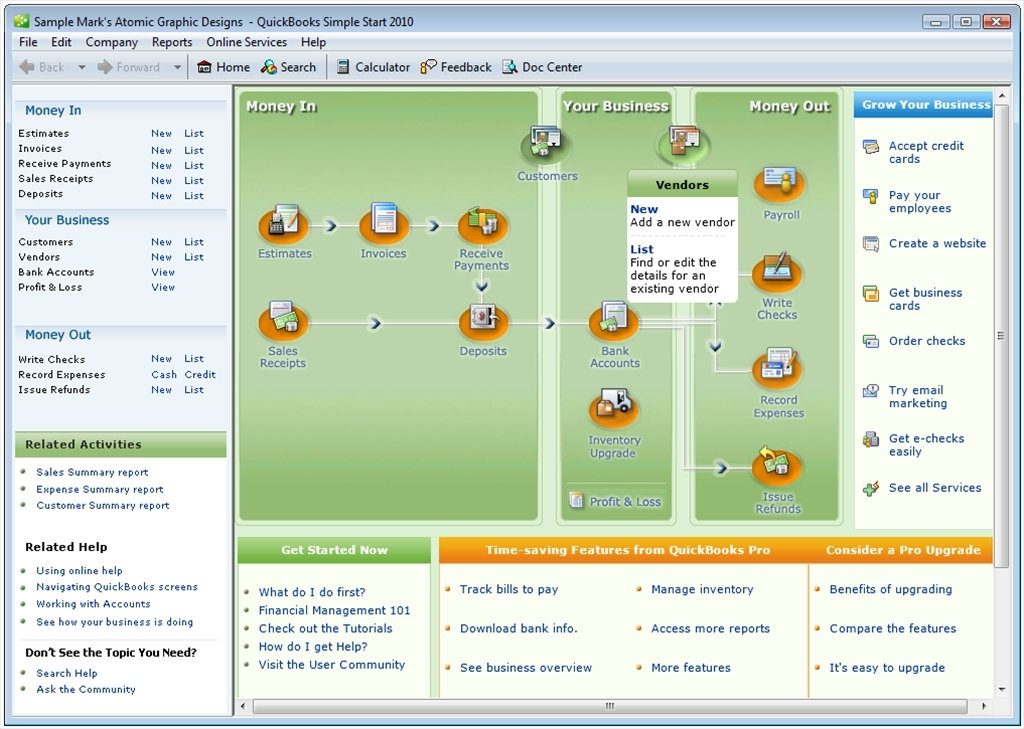Image resolution: width=1024 pixels, height=729 pixels.
Task: Open the Help menu
Action: (313, 42)
